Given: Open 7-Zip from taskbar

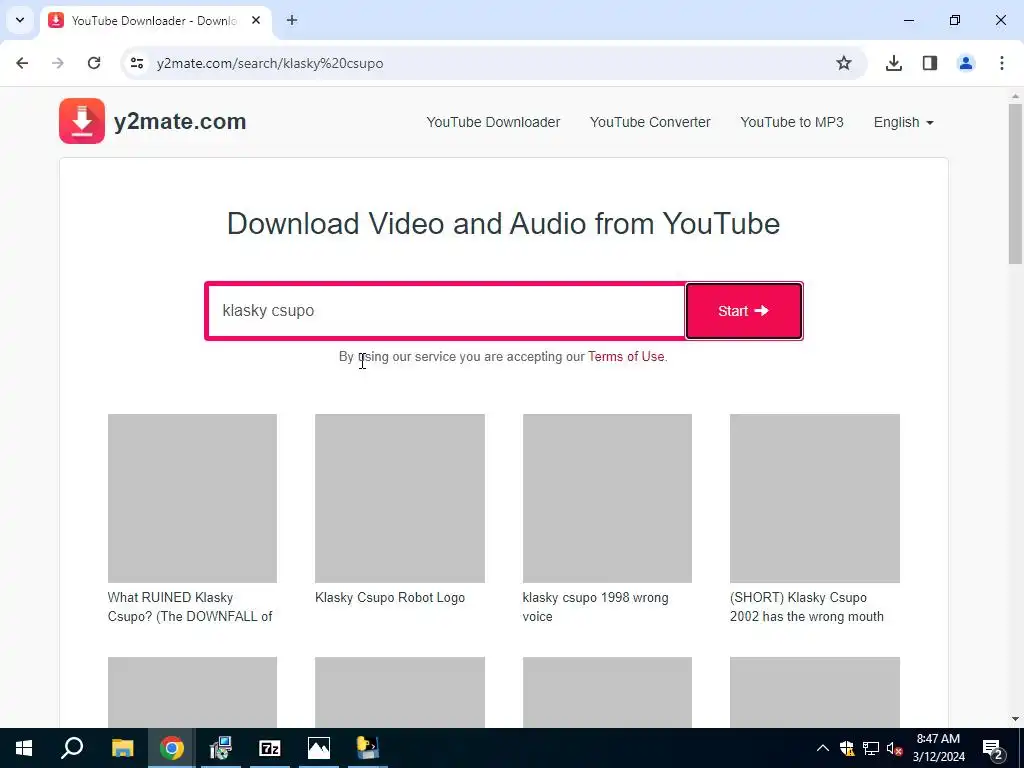Looking at the screenshot, I should pyautogui.click(x=270, y=748).
